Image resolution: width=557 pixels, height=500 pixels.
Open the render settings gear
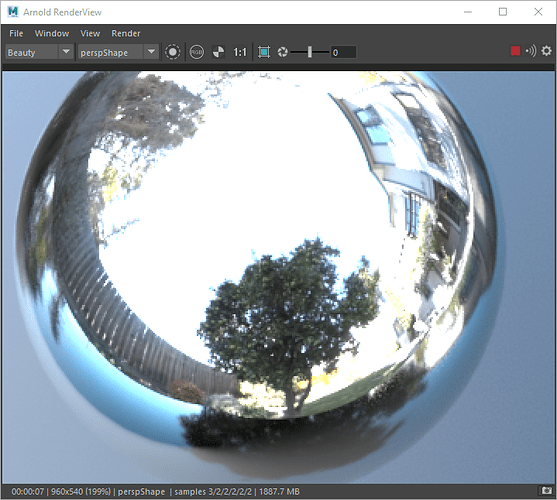[x=546, y=51]
